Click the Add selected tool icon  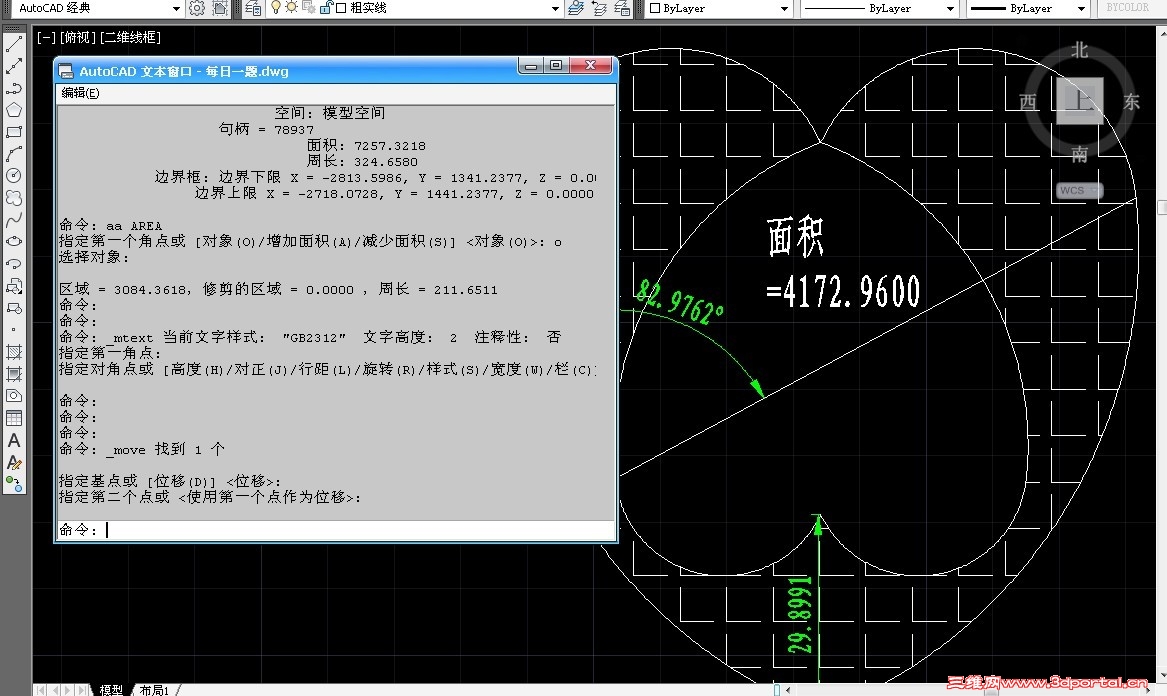click(13, 485)
